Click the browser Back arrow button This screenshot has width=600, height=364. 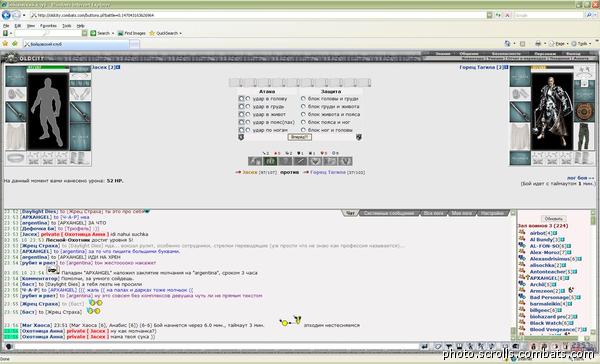tap(6, 15)
